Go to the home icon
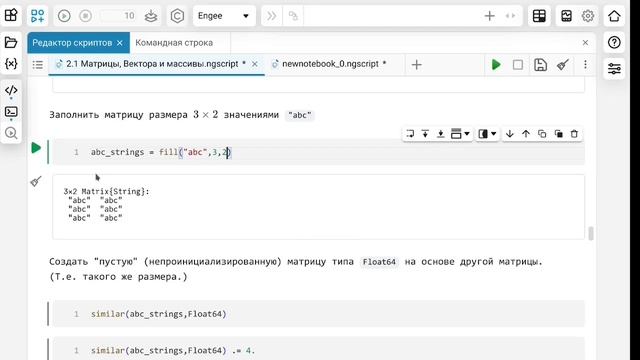 pos(614,16)
